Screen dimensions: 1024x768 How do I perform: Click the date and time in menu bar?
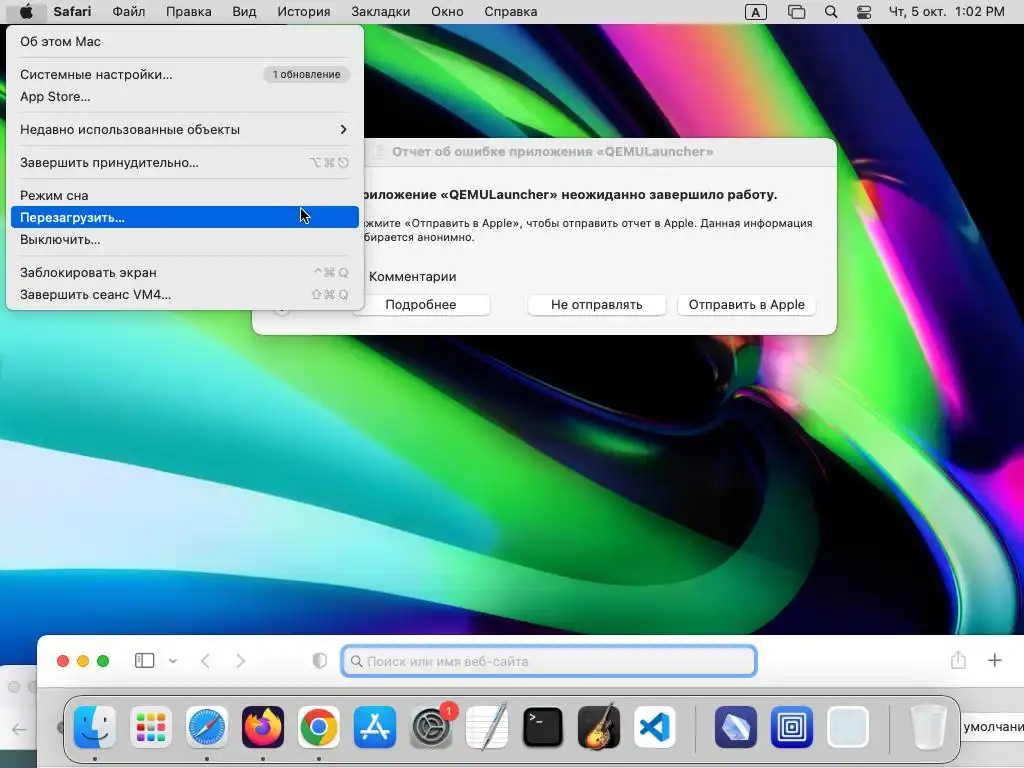[x=946, y=12]
